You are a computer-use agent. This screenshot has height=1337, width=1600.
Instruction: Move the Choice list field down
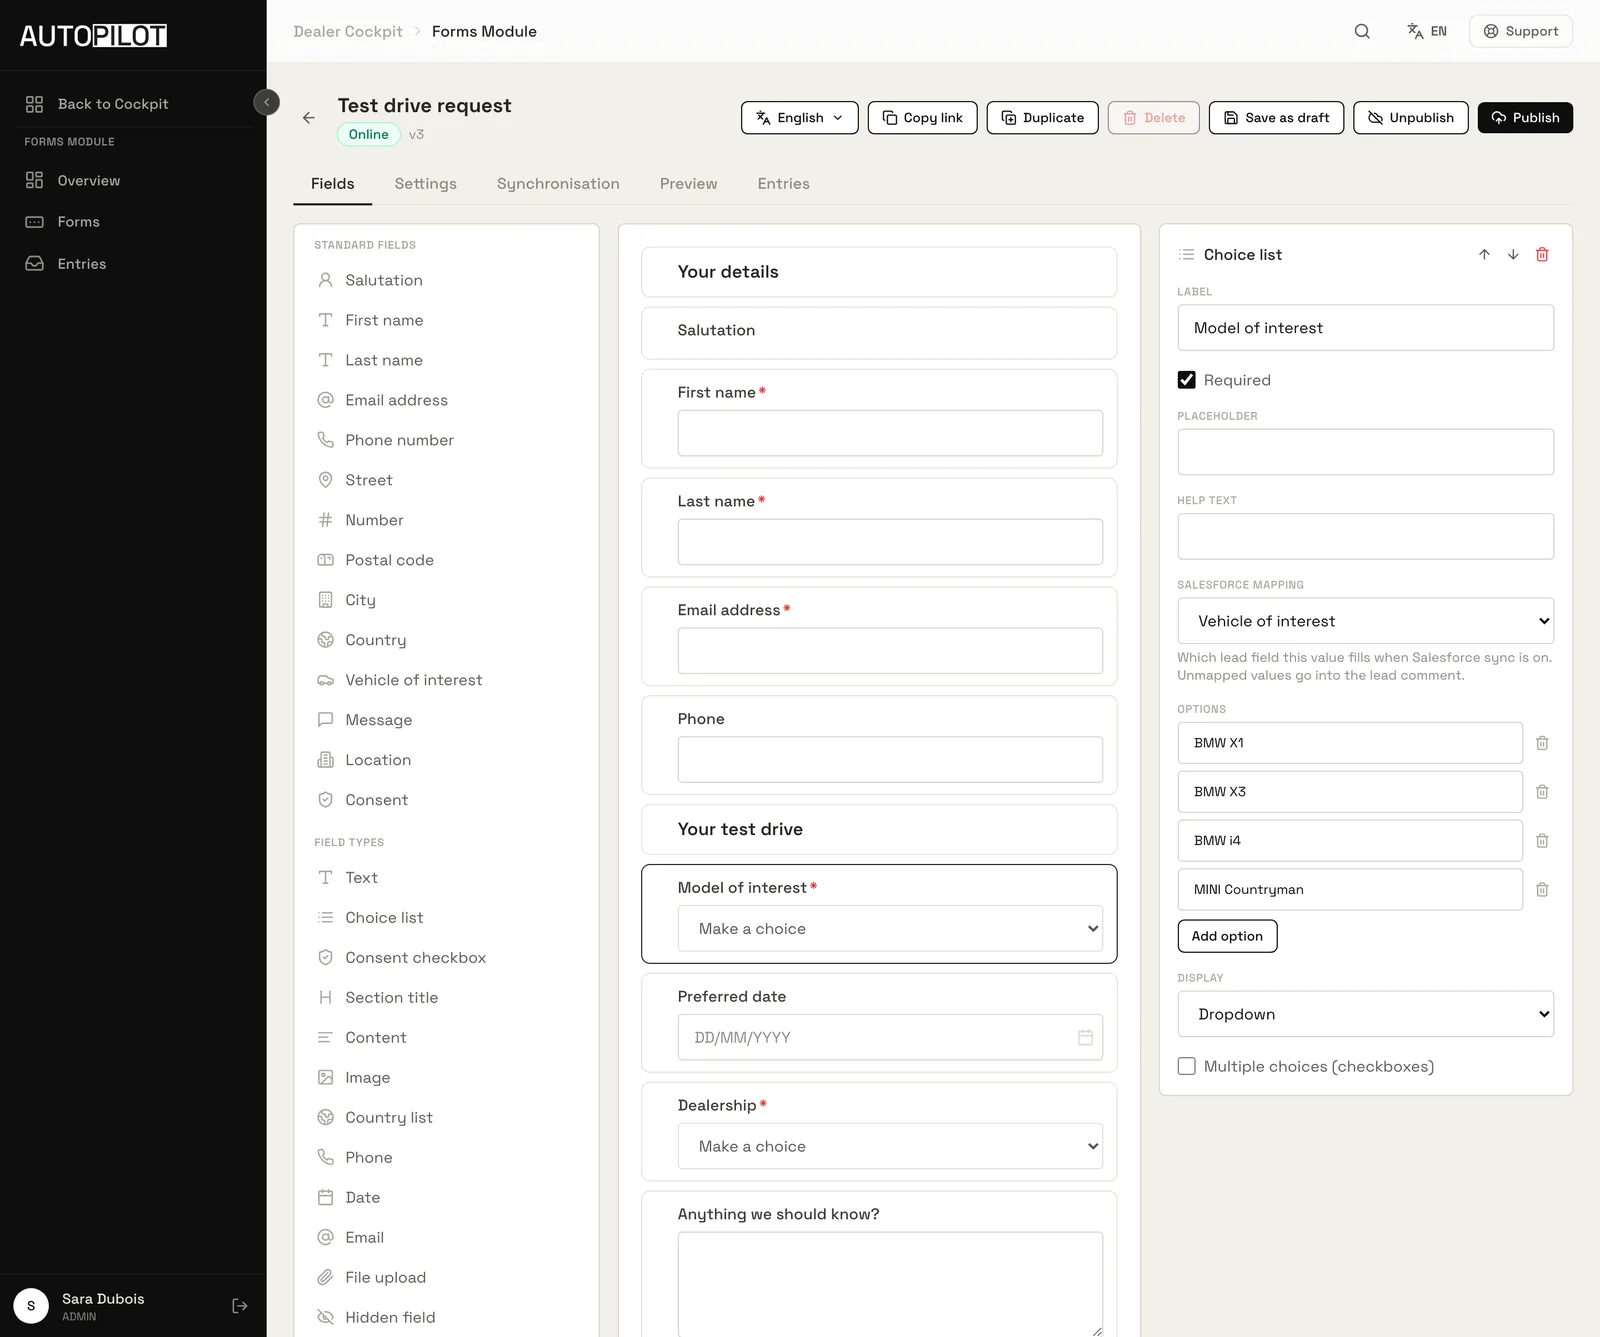coord(1513,255)
